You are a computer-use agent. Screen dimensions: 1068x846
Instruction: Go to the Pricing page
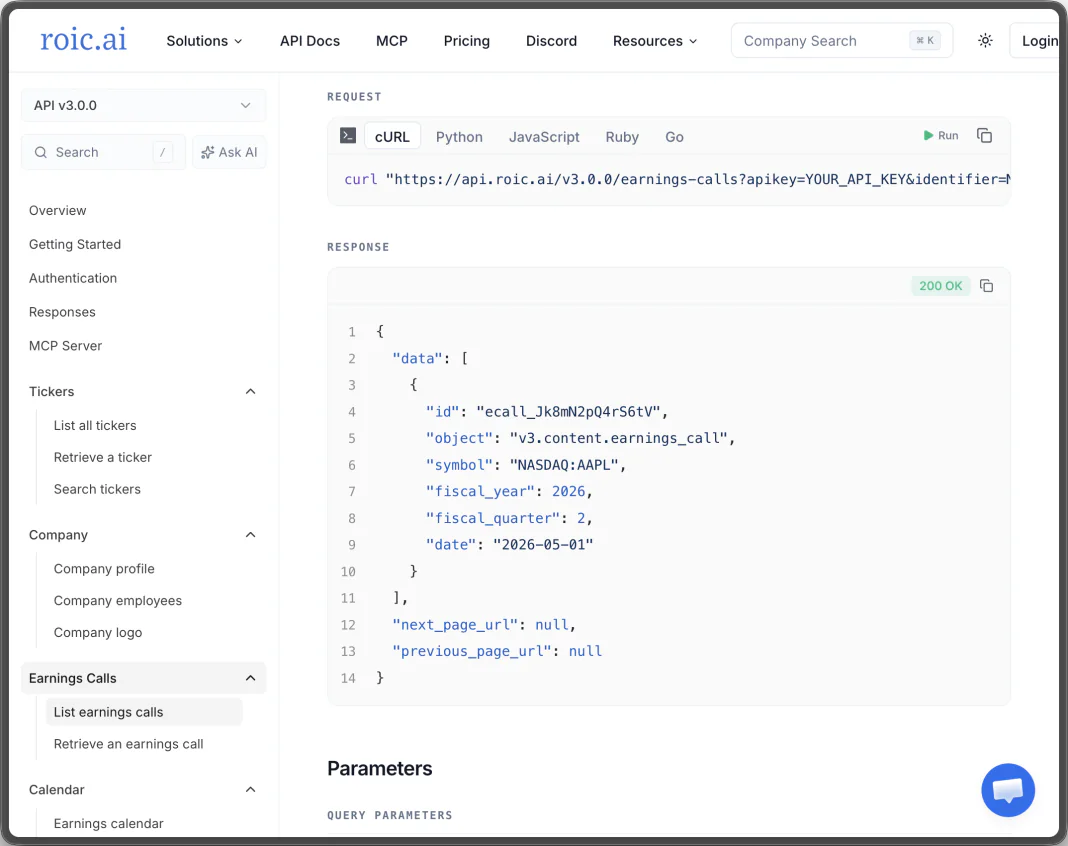[467, 41]
